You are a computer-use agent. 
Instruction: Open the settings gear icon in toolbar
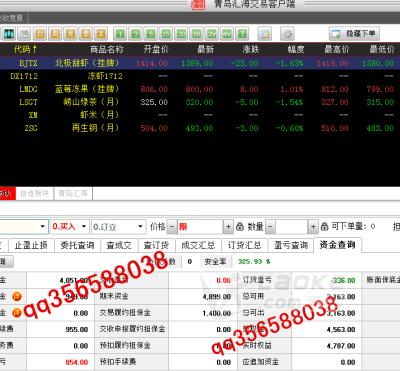point(287,34)
